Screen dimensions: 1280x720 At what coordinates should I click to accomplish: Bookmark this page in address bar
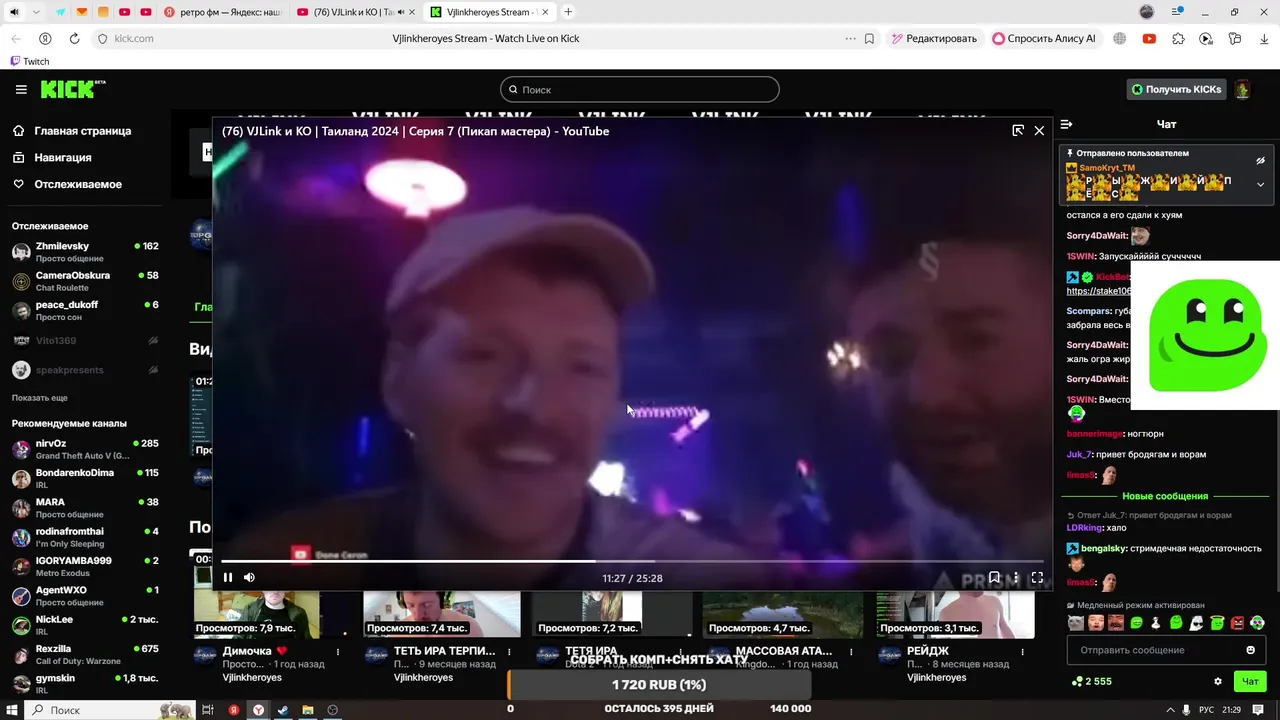point(869,38)
